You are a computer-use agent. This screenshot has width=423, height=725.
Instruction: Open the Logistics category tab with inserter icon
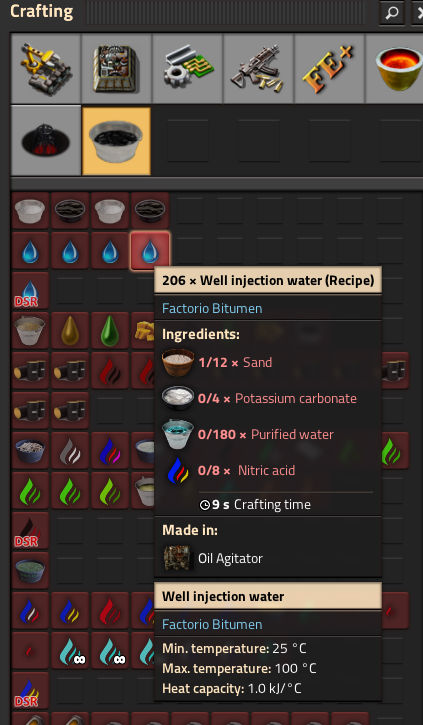point(46,68)
